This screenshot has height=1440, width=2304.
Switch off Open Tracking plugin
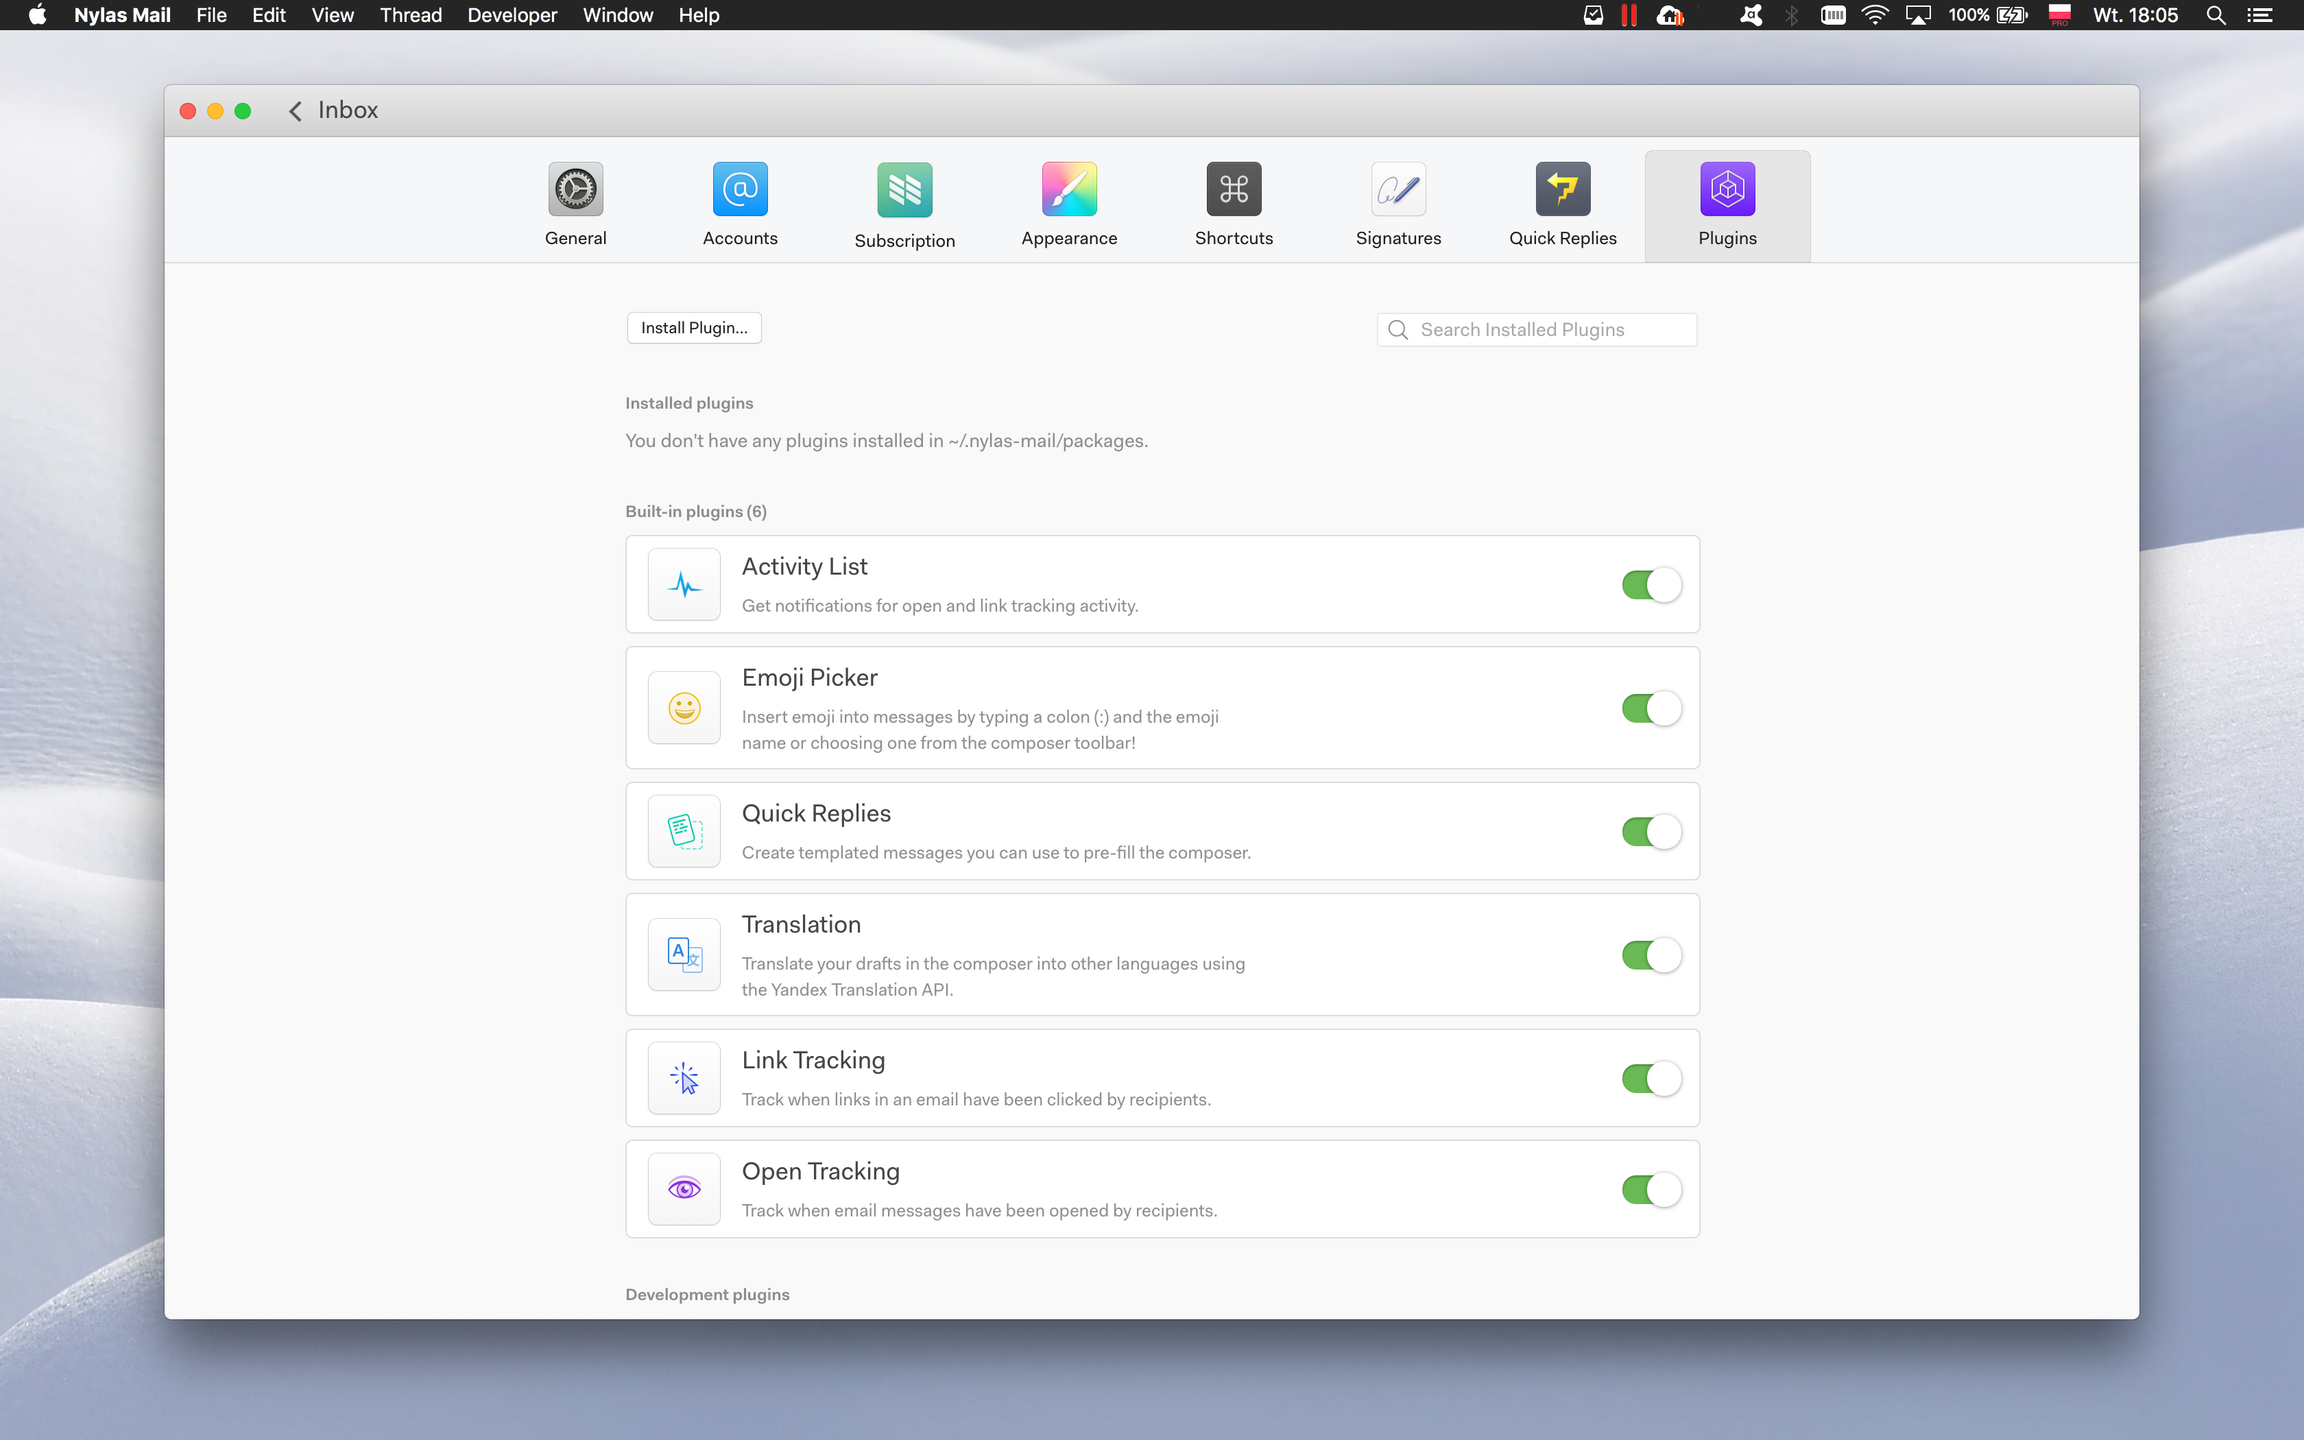click(1651, 1190)
